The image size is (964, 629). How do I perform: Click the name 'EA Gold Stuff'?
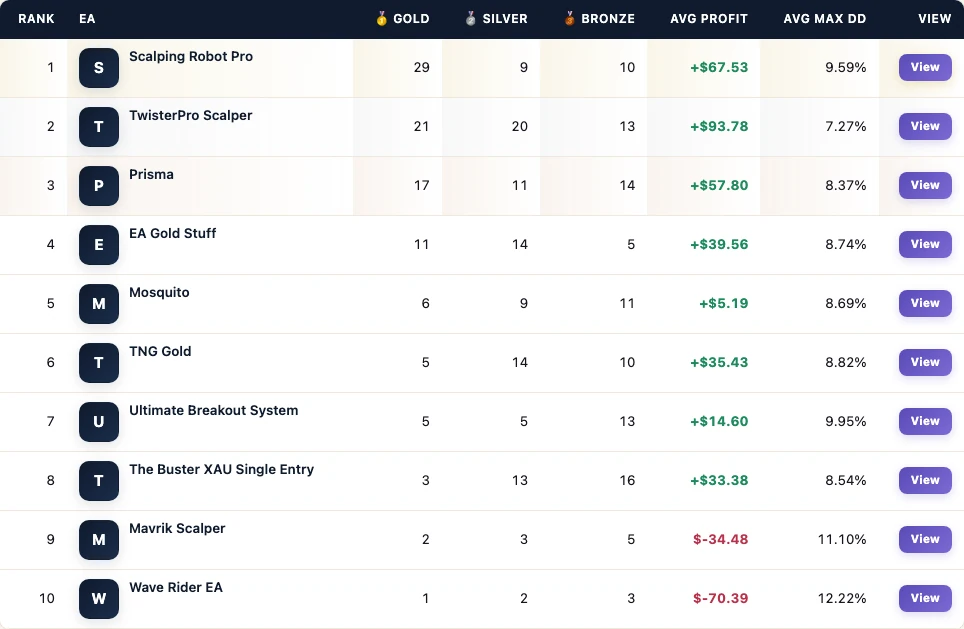[x=173, y=234]
